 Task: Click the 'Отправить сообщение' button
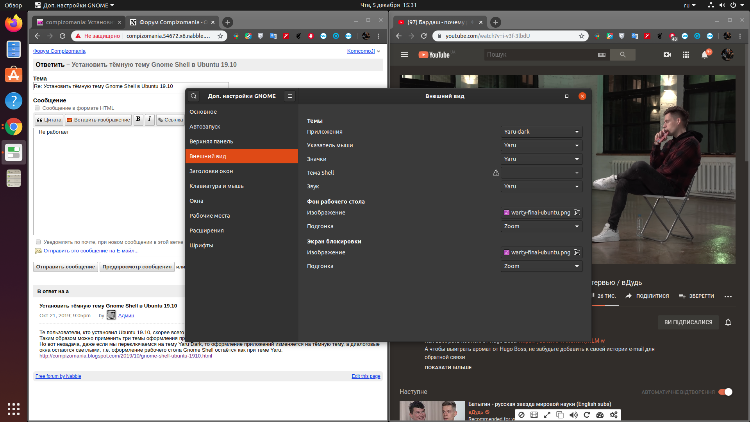[65, 267]
